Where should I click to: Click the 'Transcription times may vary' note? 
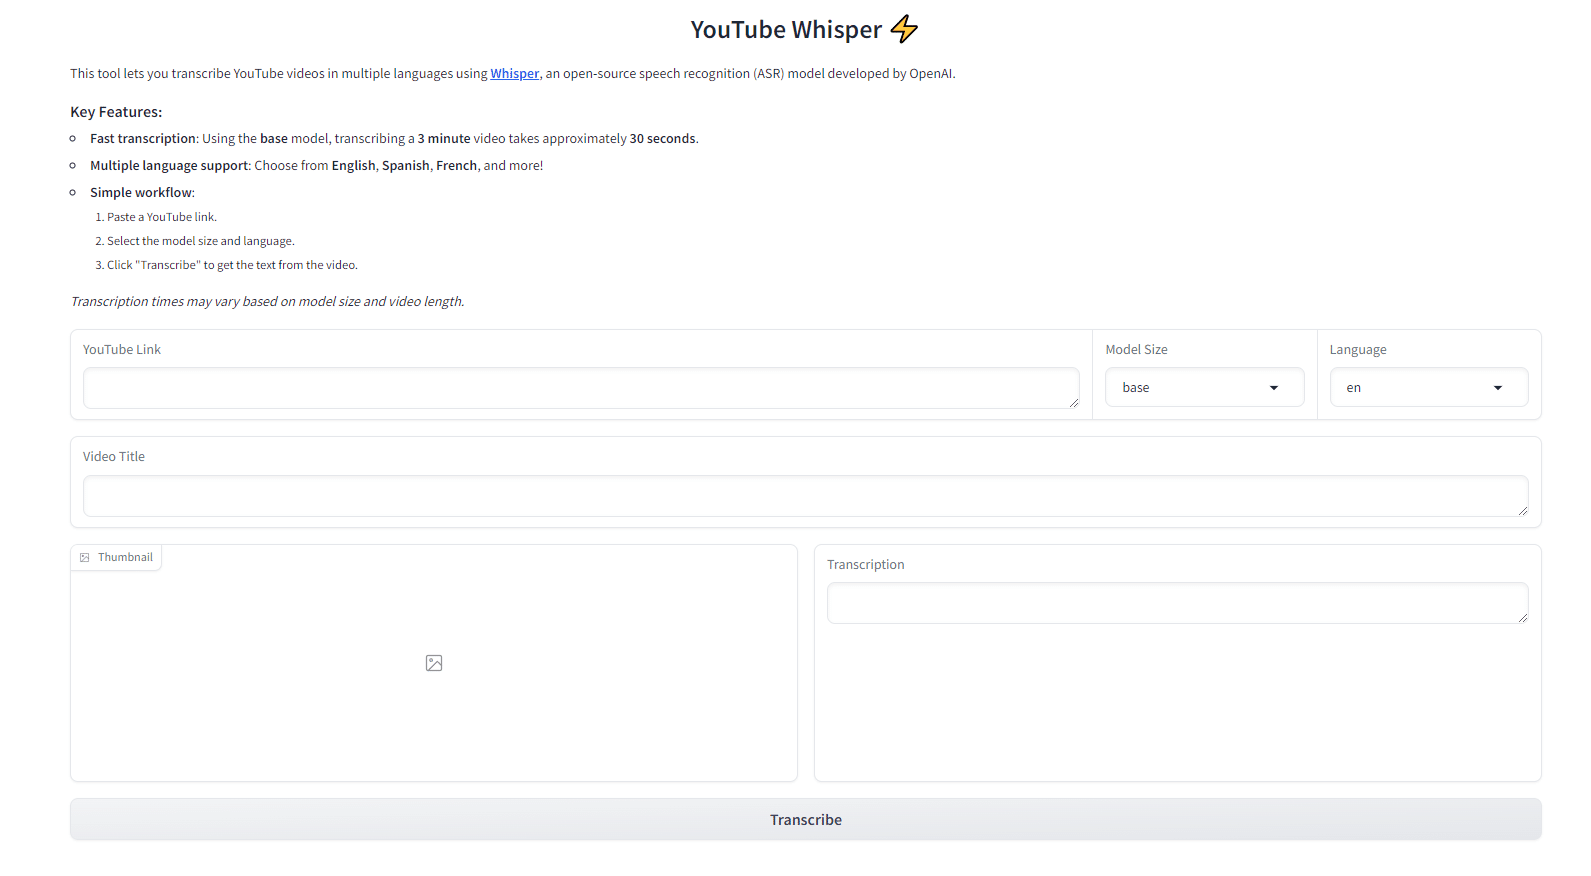pos(267,301)
